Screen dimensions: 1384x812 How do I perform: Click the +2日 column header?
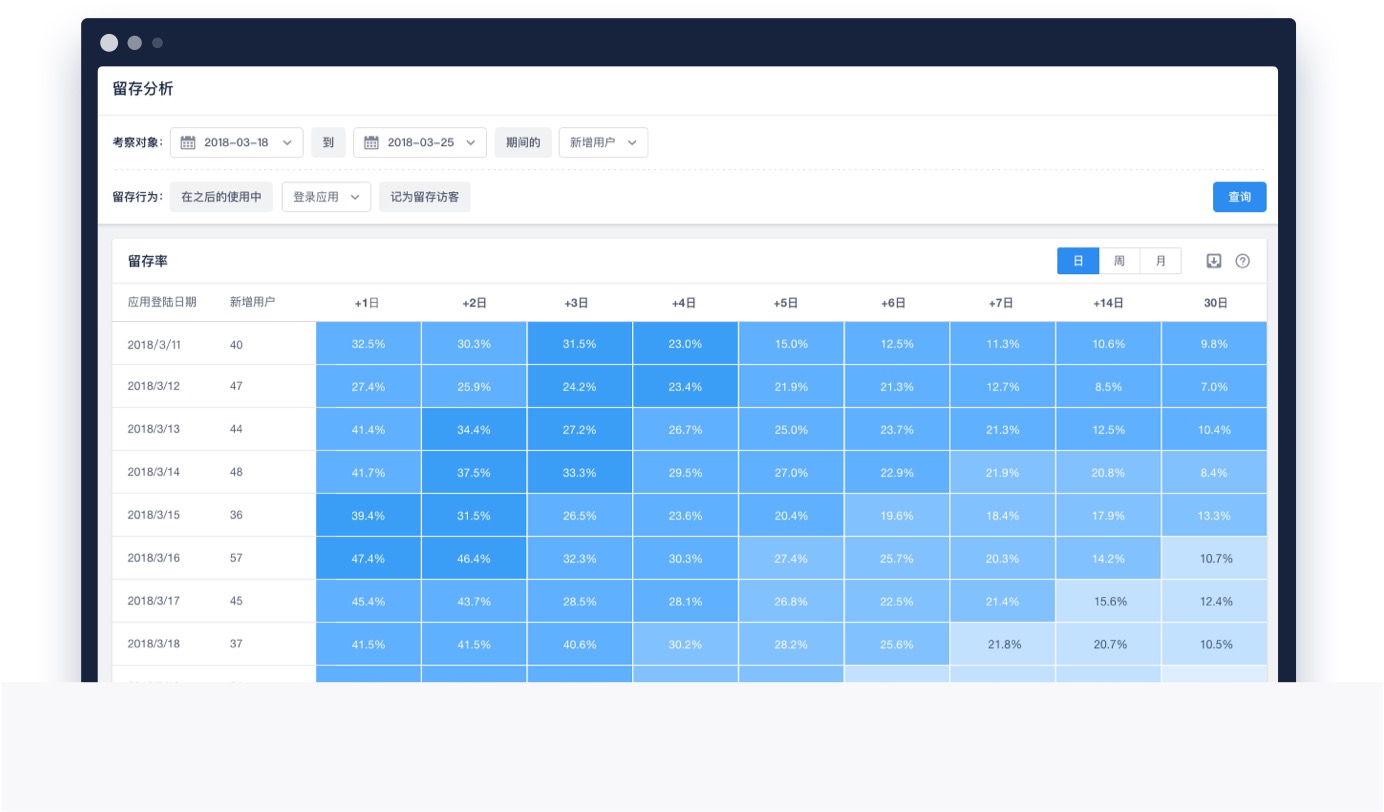tap(474, 303)
